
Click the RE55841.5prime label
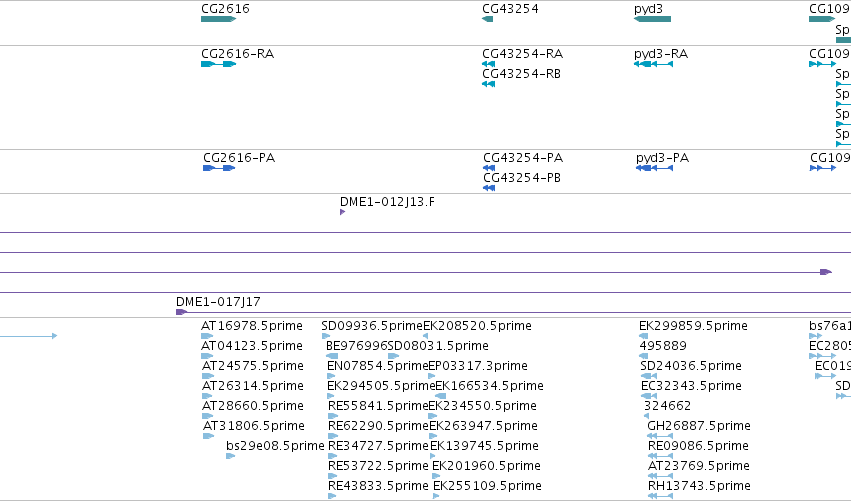[378, 406]
